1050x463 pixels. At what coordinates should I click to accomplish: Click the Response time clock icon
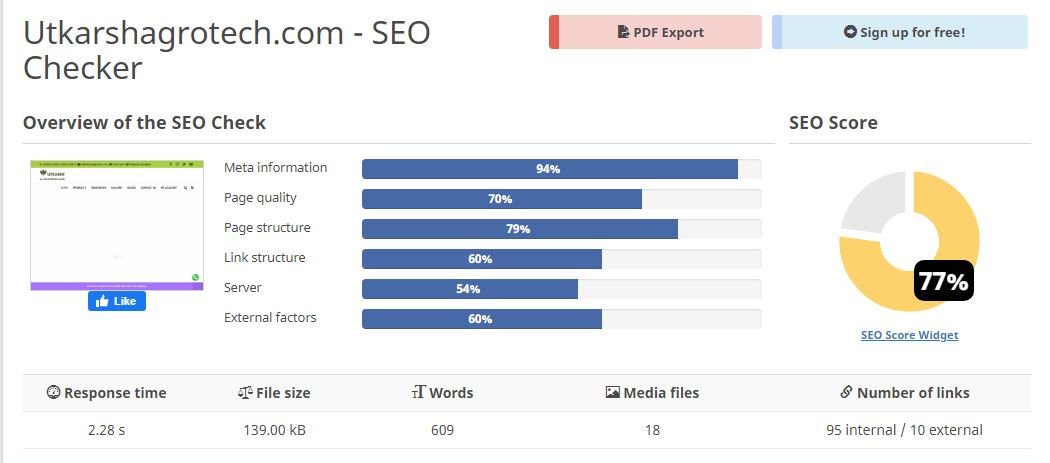point(53,393)
